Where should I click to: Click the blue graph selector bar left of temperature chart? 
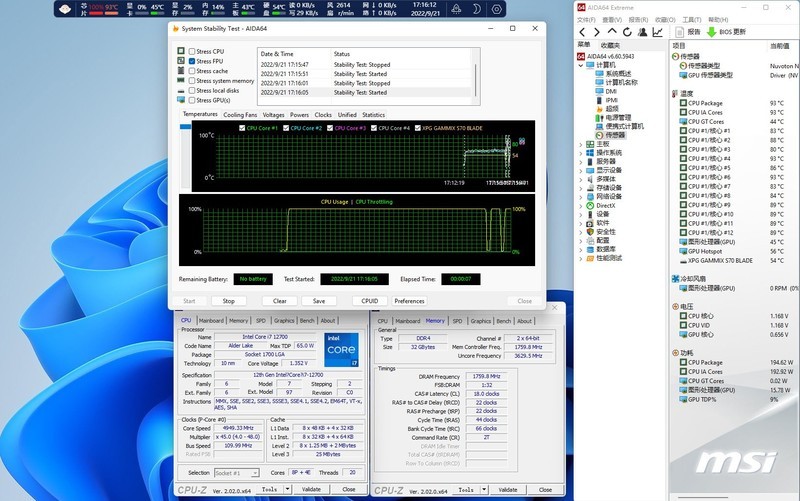coord(185,127)
